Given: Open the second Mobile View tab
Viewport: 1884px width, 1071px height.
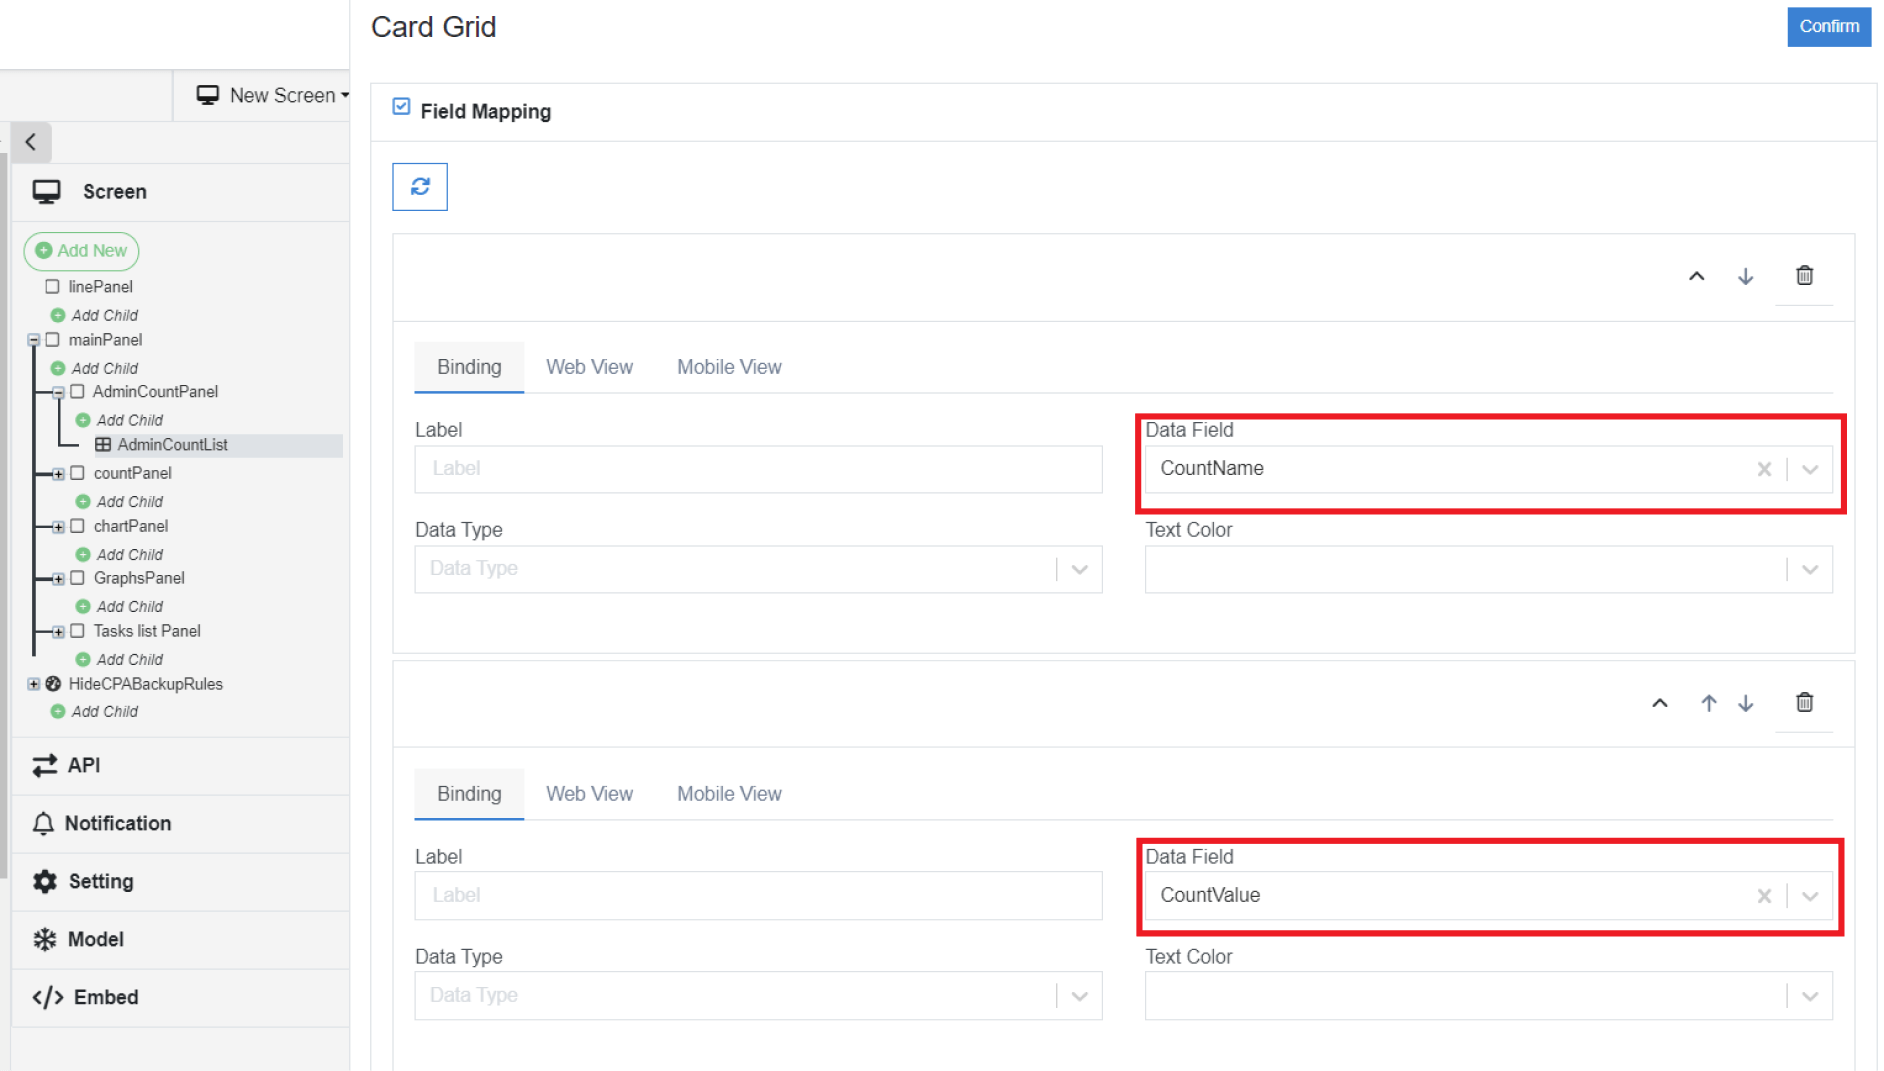Looking at the screenshot, I should pos(729,794).
